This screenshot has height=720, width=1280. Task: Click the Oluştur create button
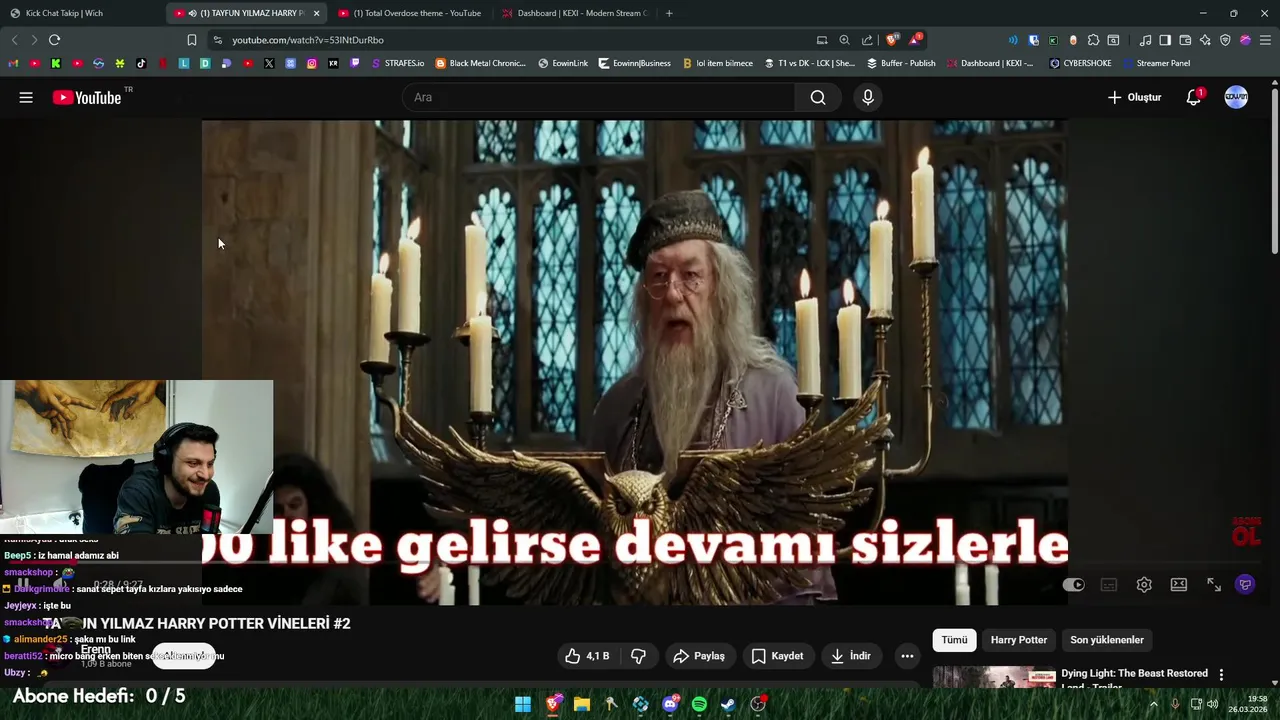click(x=1135, y=97)
